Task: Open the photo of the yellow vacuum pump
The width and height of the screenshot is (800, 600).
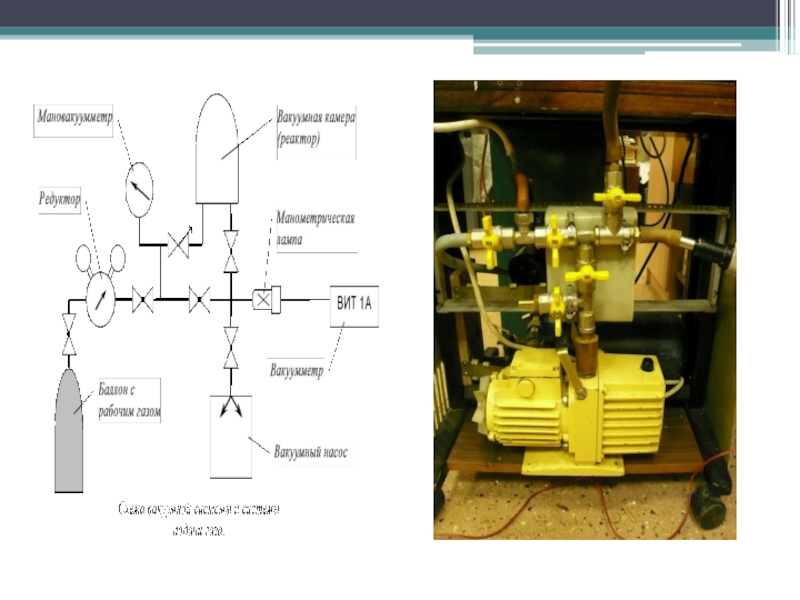Action: pos(585,310)
